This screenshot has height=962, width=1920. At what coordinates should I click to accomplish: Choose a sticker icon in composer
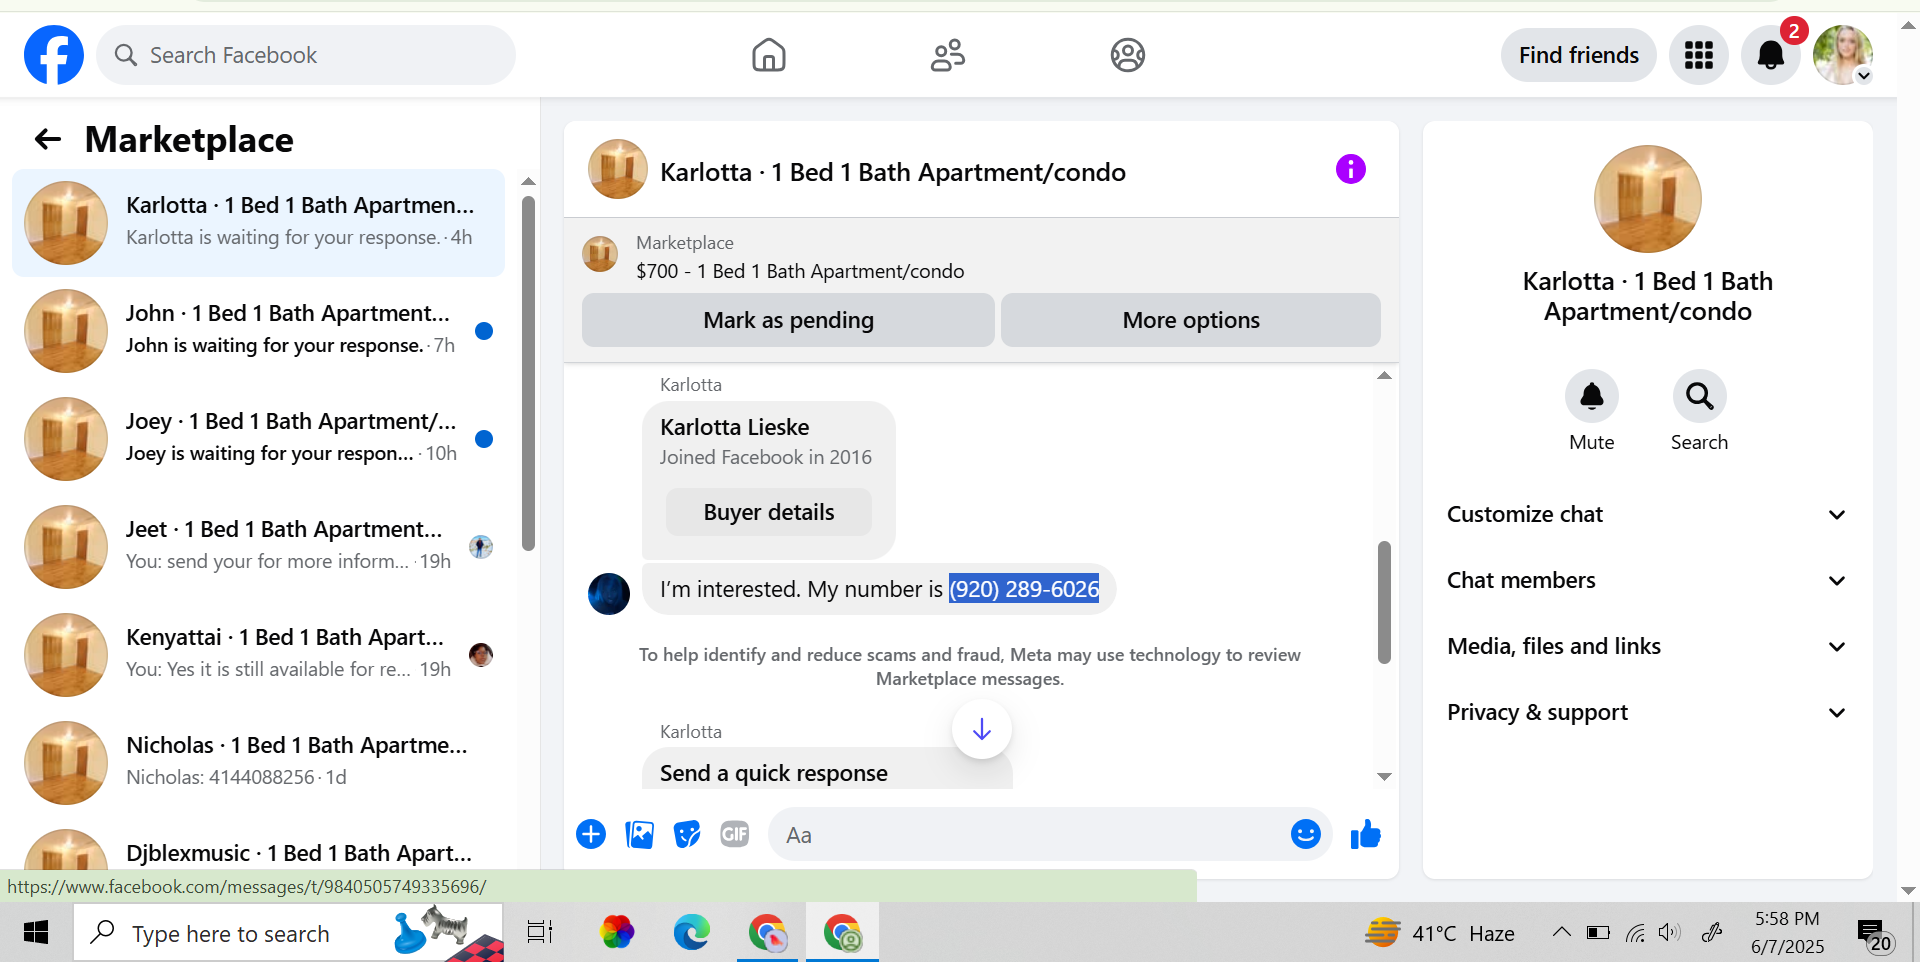click(687, 834)
